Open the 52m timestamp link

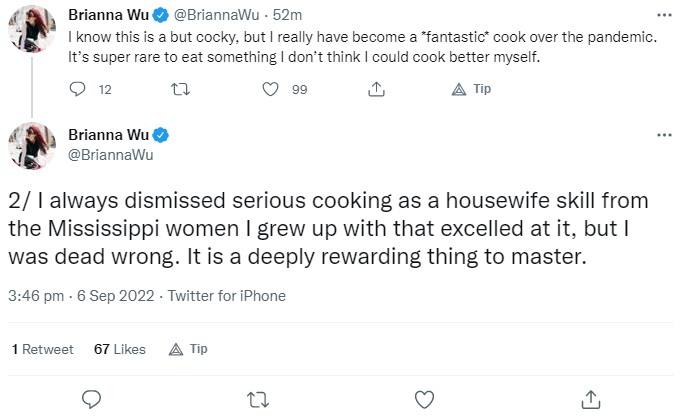point(287,15)
